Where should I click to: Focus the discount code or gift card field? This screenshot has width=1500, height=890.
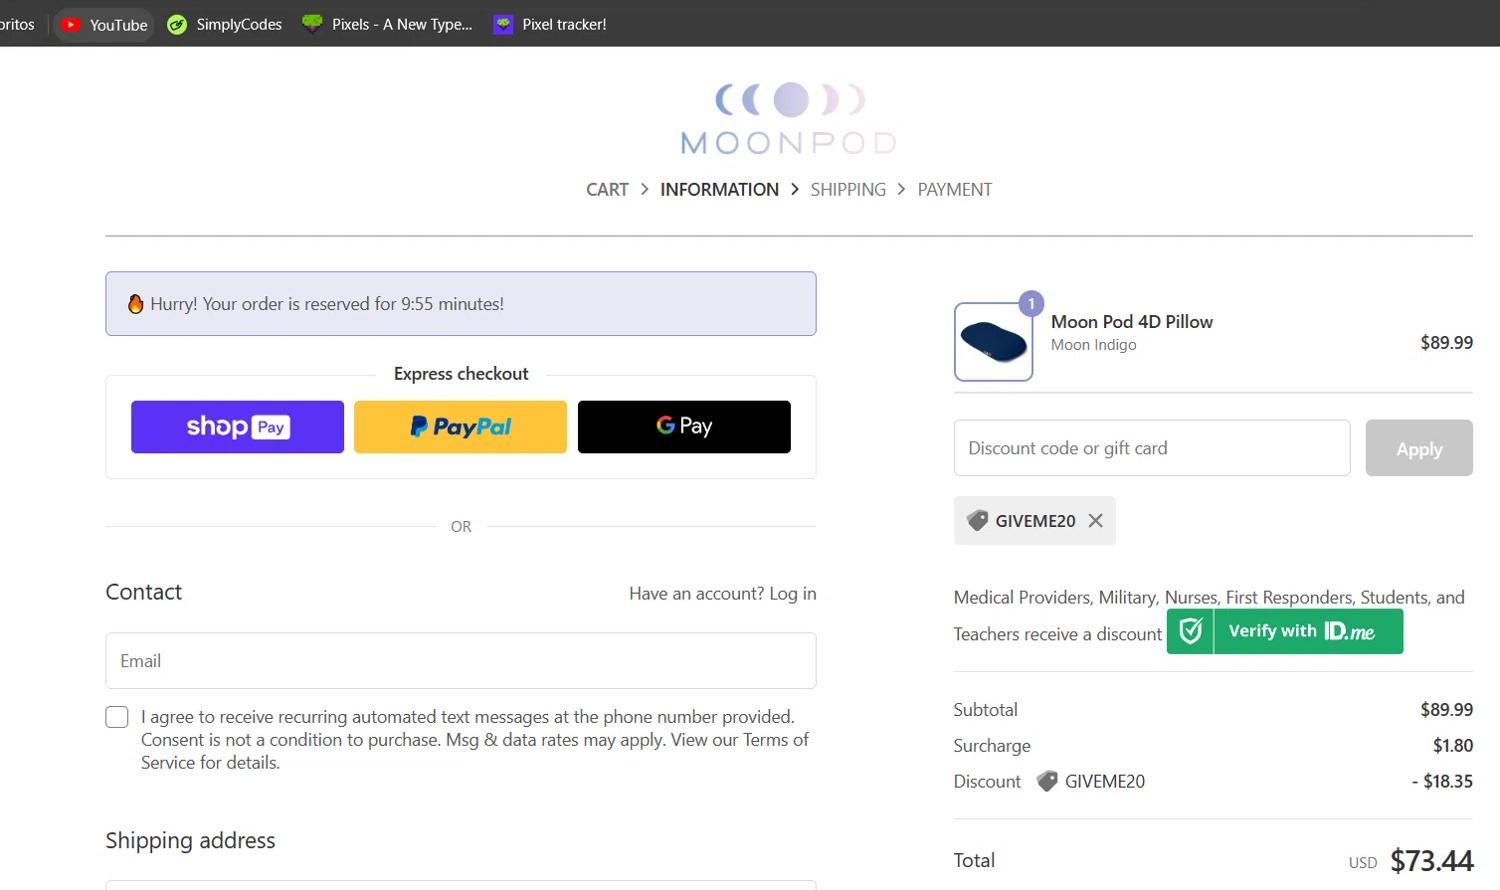click(x=1152, y=448)
